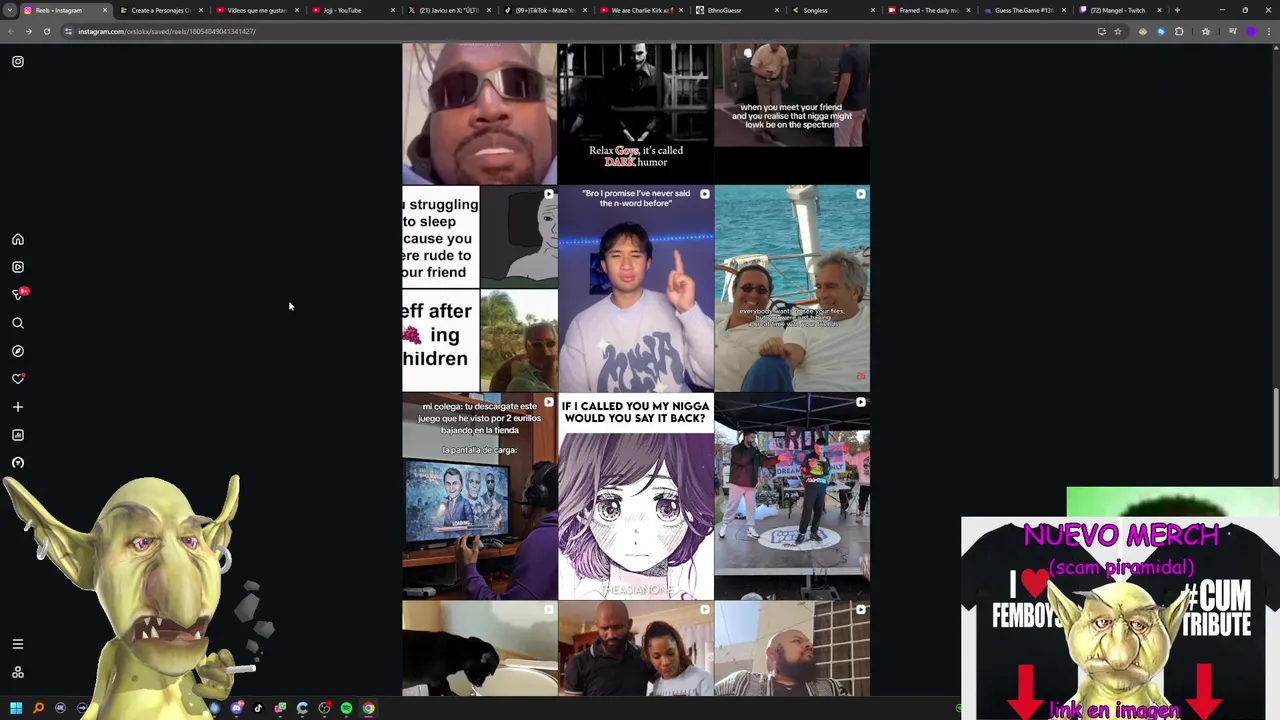Switch to the Joji - YouTube tab
Image resolution: width=1280 pixels, height=720 pixels.
(352, 10)
